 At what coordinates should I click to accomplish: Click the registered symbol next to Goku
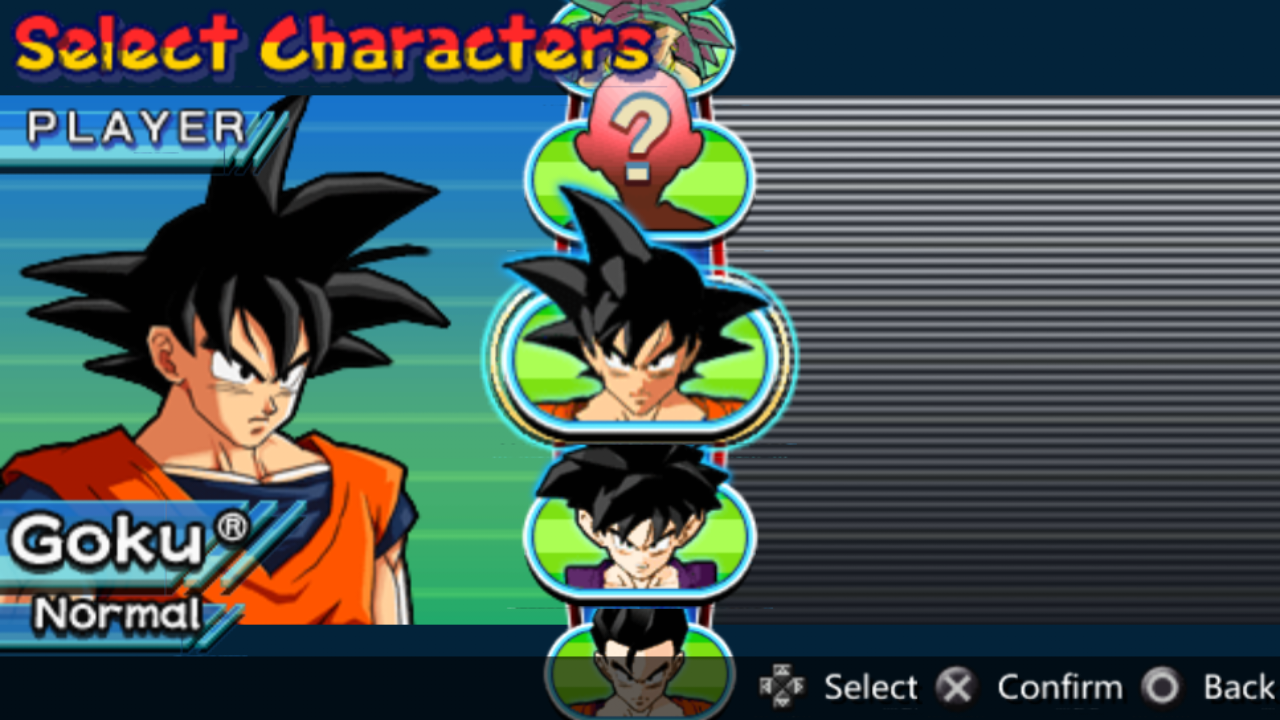tap(233, 527)
